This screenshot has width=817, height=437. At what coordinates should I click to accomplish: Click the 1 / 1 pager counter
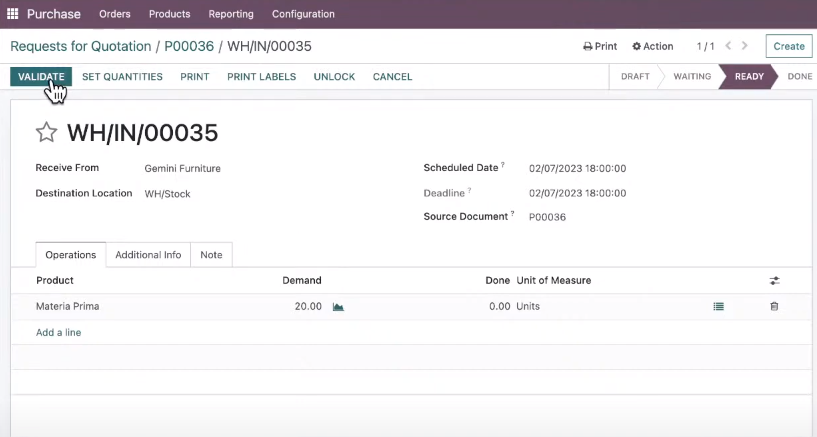pos(705,46)
